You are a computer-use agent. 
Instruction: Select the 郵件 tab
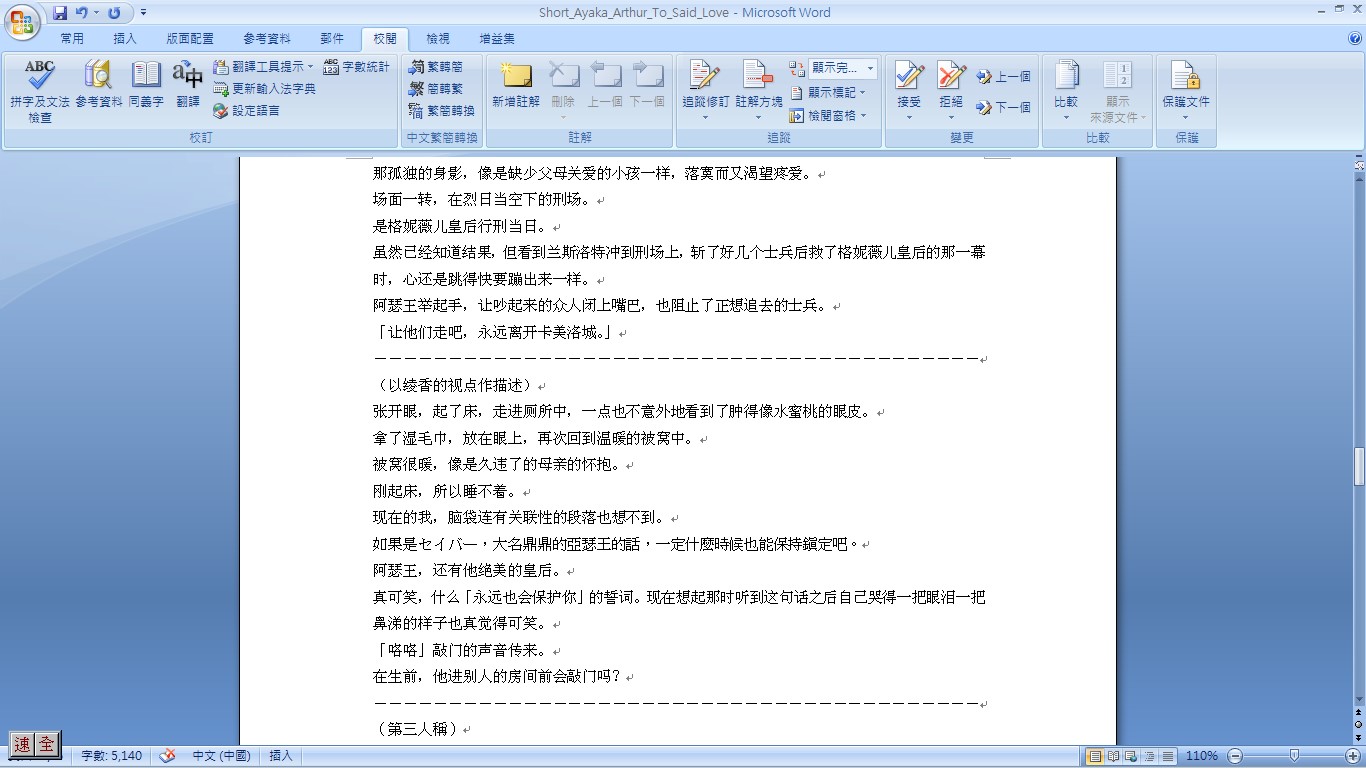pyautogui.click(x=332, y=39)
